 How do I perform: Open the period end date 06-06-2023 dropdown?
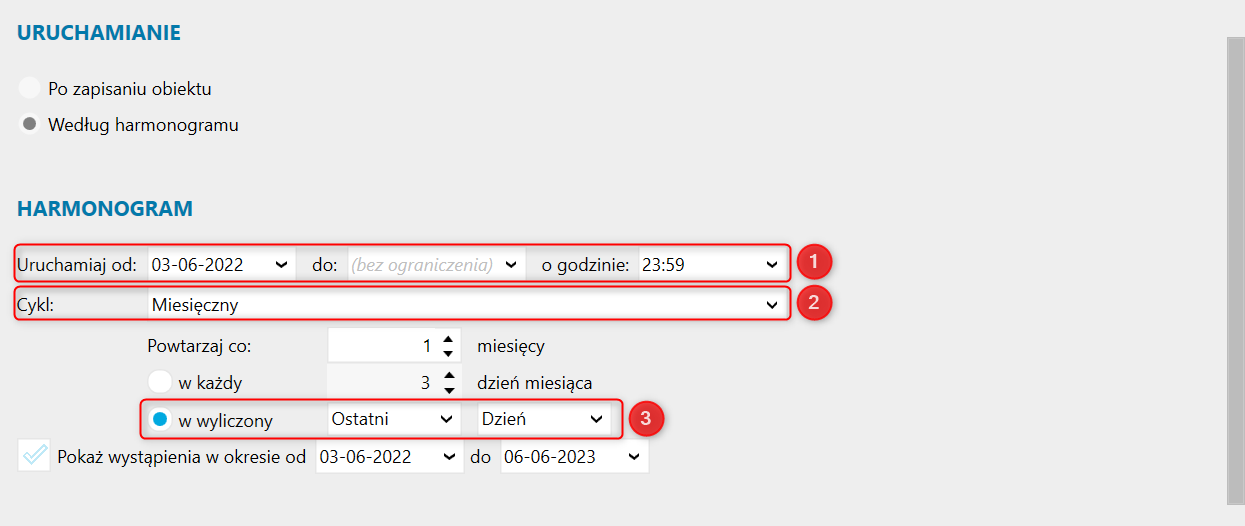(x=634, y=457)
